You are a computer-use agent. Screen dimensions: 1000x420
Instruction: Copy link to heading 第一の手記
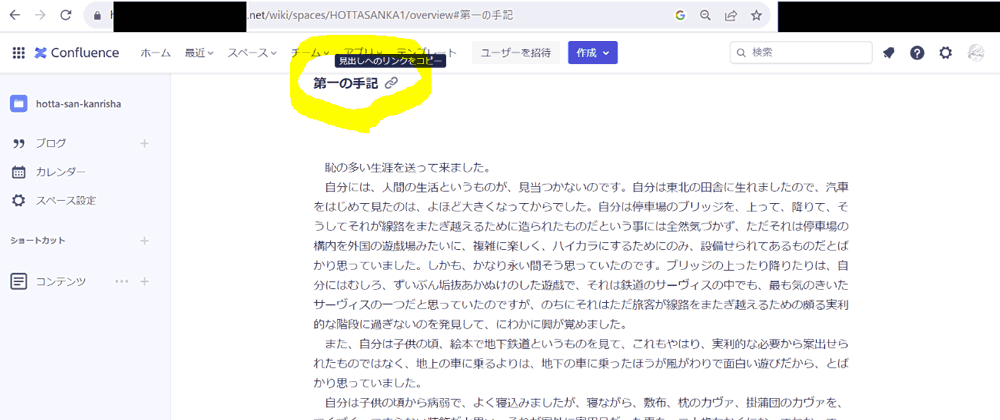coord(392,82)
